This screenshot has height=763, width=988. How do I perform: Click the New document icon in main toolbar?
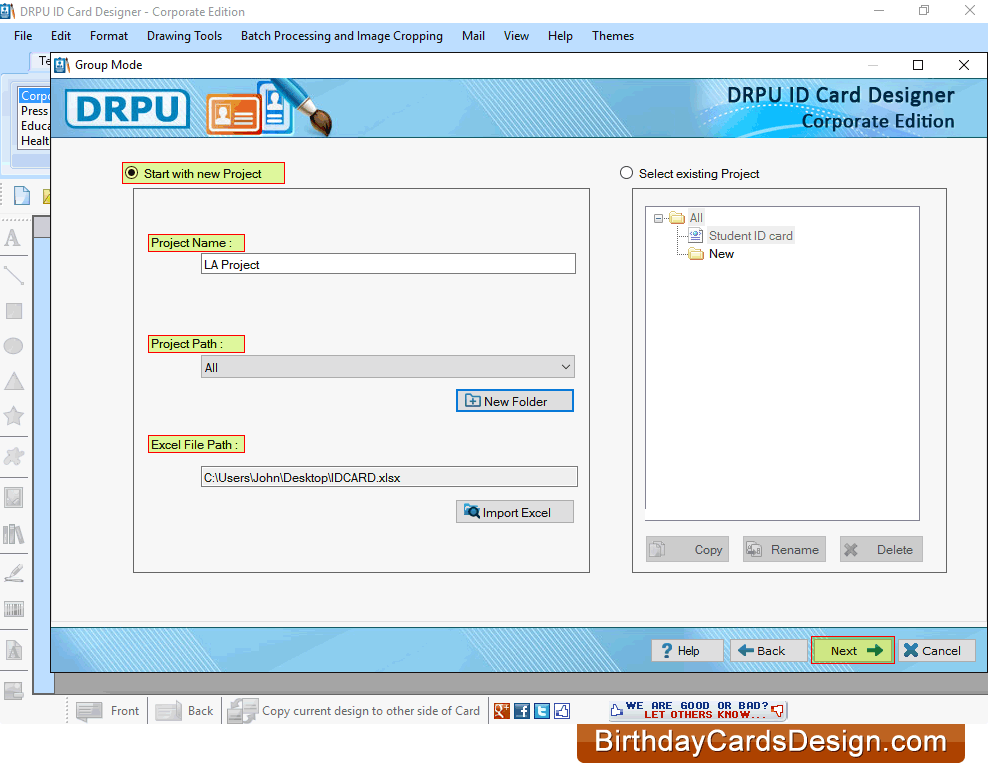(21, 196)
